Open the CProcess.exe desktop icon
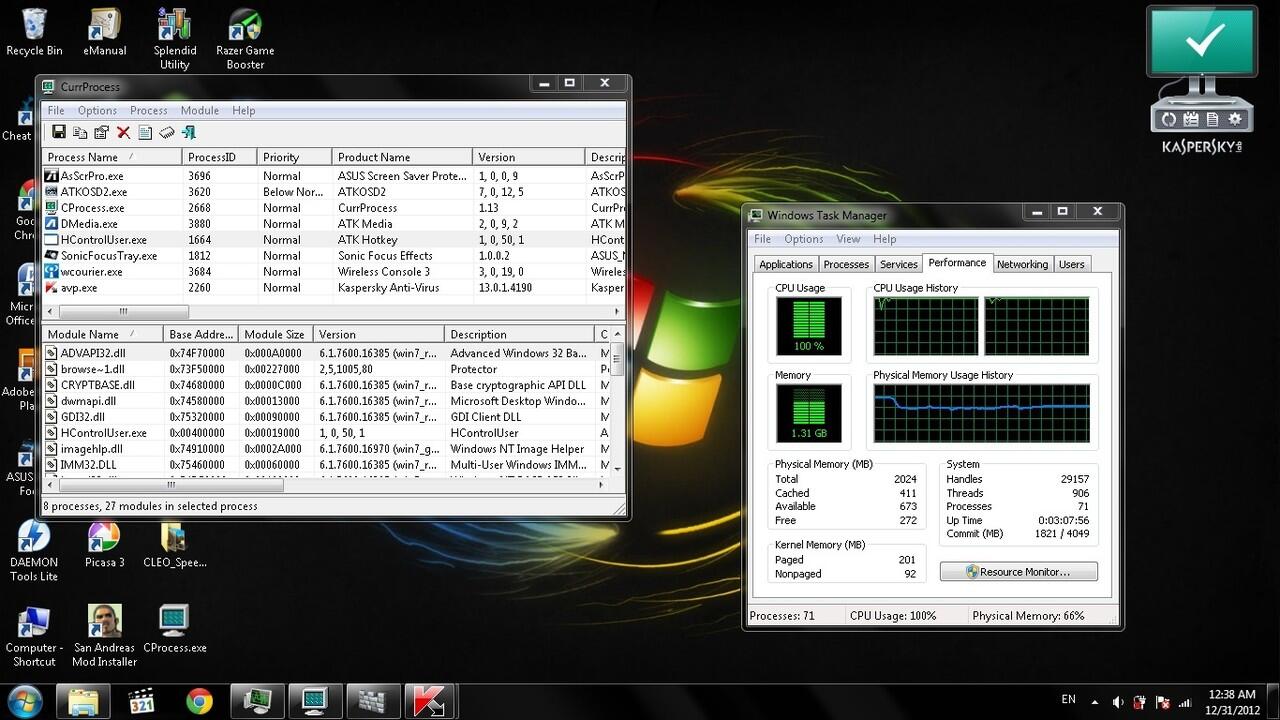Viewport: 1280px width, 720px height. pyautogui.click(x=175, y=629)
